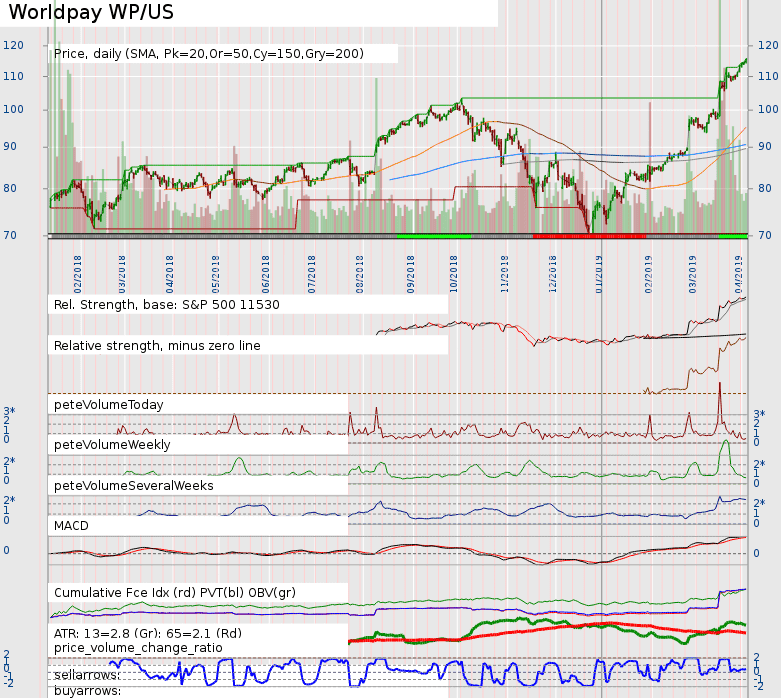Click the 'Cumulative Fce Idx (rd) PVT(bl) OBV(gr)' label
Viewport: 781px width, 698px height.
(x=175, y=592)
